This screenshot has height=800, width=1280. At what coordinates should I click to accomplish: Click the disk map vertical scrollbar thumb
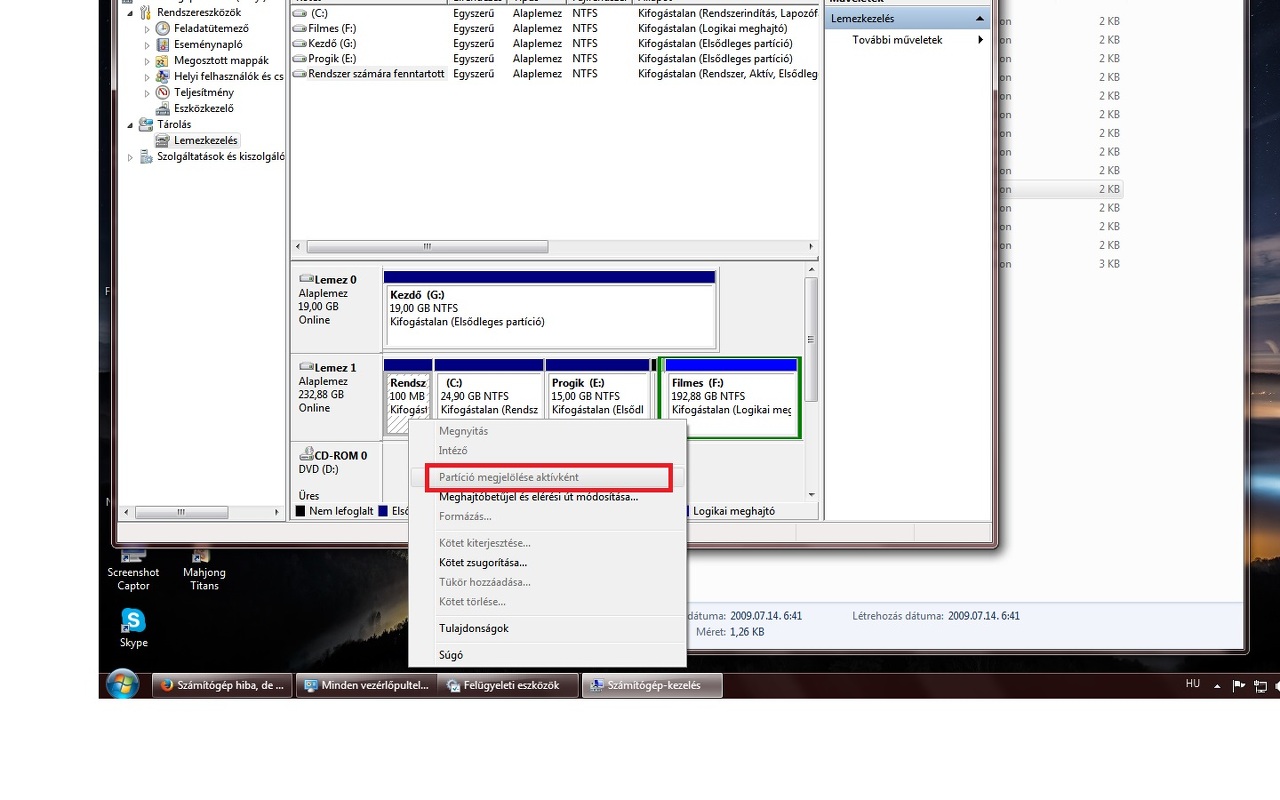point(811,338)
